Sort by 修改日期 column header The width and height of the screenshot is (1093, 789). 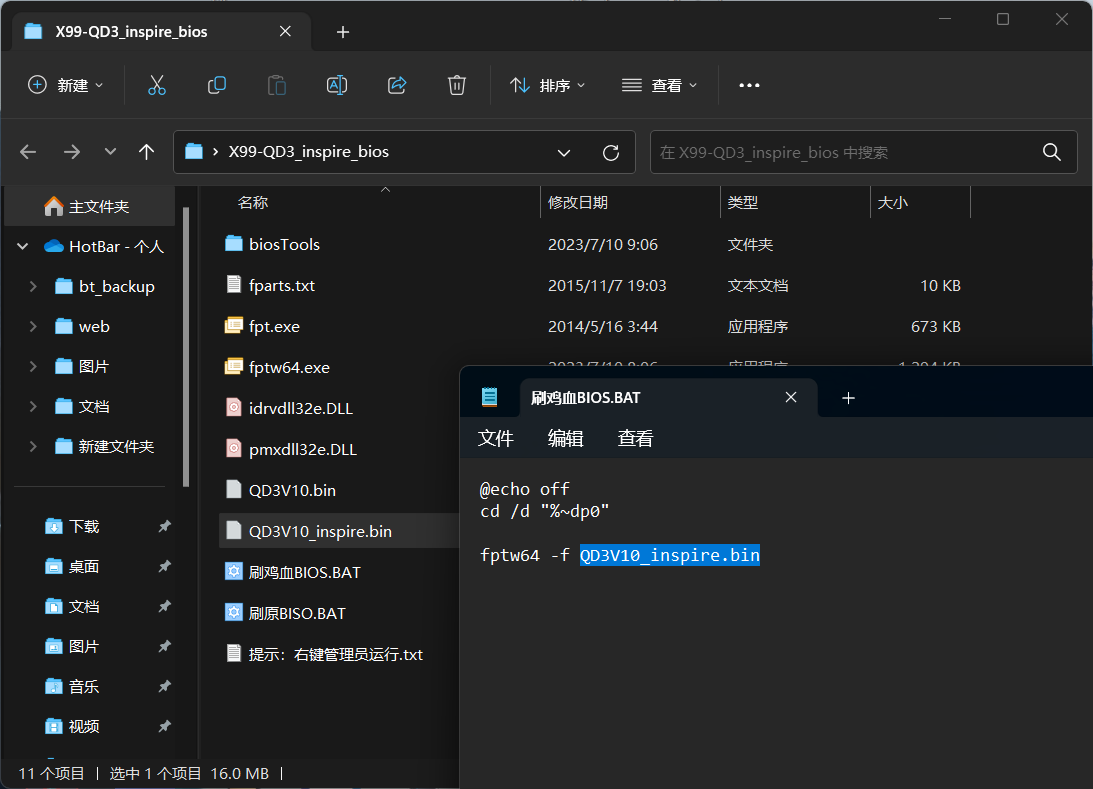click(578, 202)
